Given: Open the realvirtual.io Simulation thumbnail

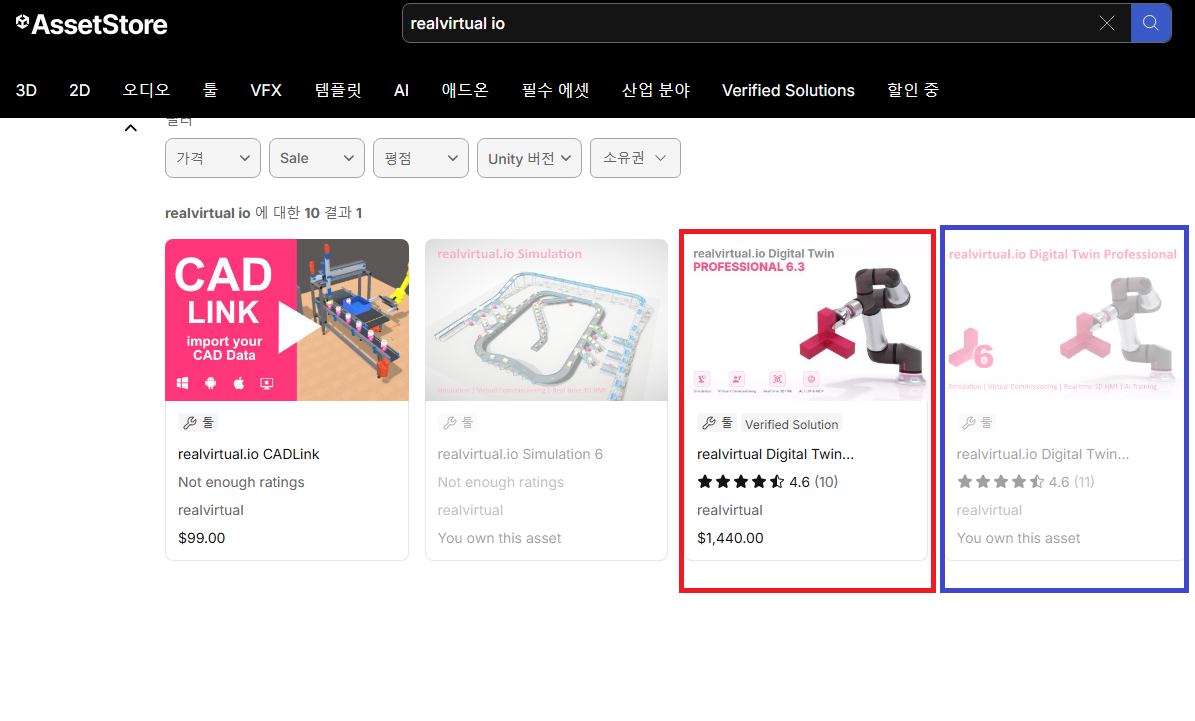Looking at the screenshot, I should tap(546, 320).
